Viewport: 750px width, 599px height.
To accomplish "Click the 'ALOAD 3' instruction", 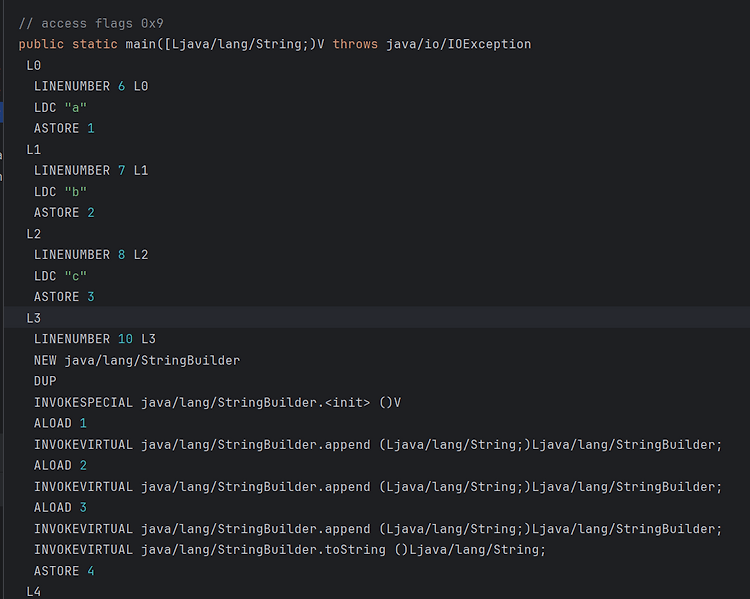I will click(60, 508).
